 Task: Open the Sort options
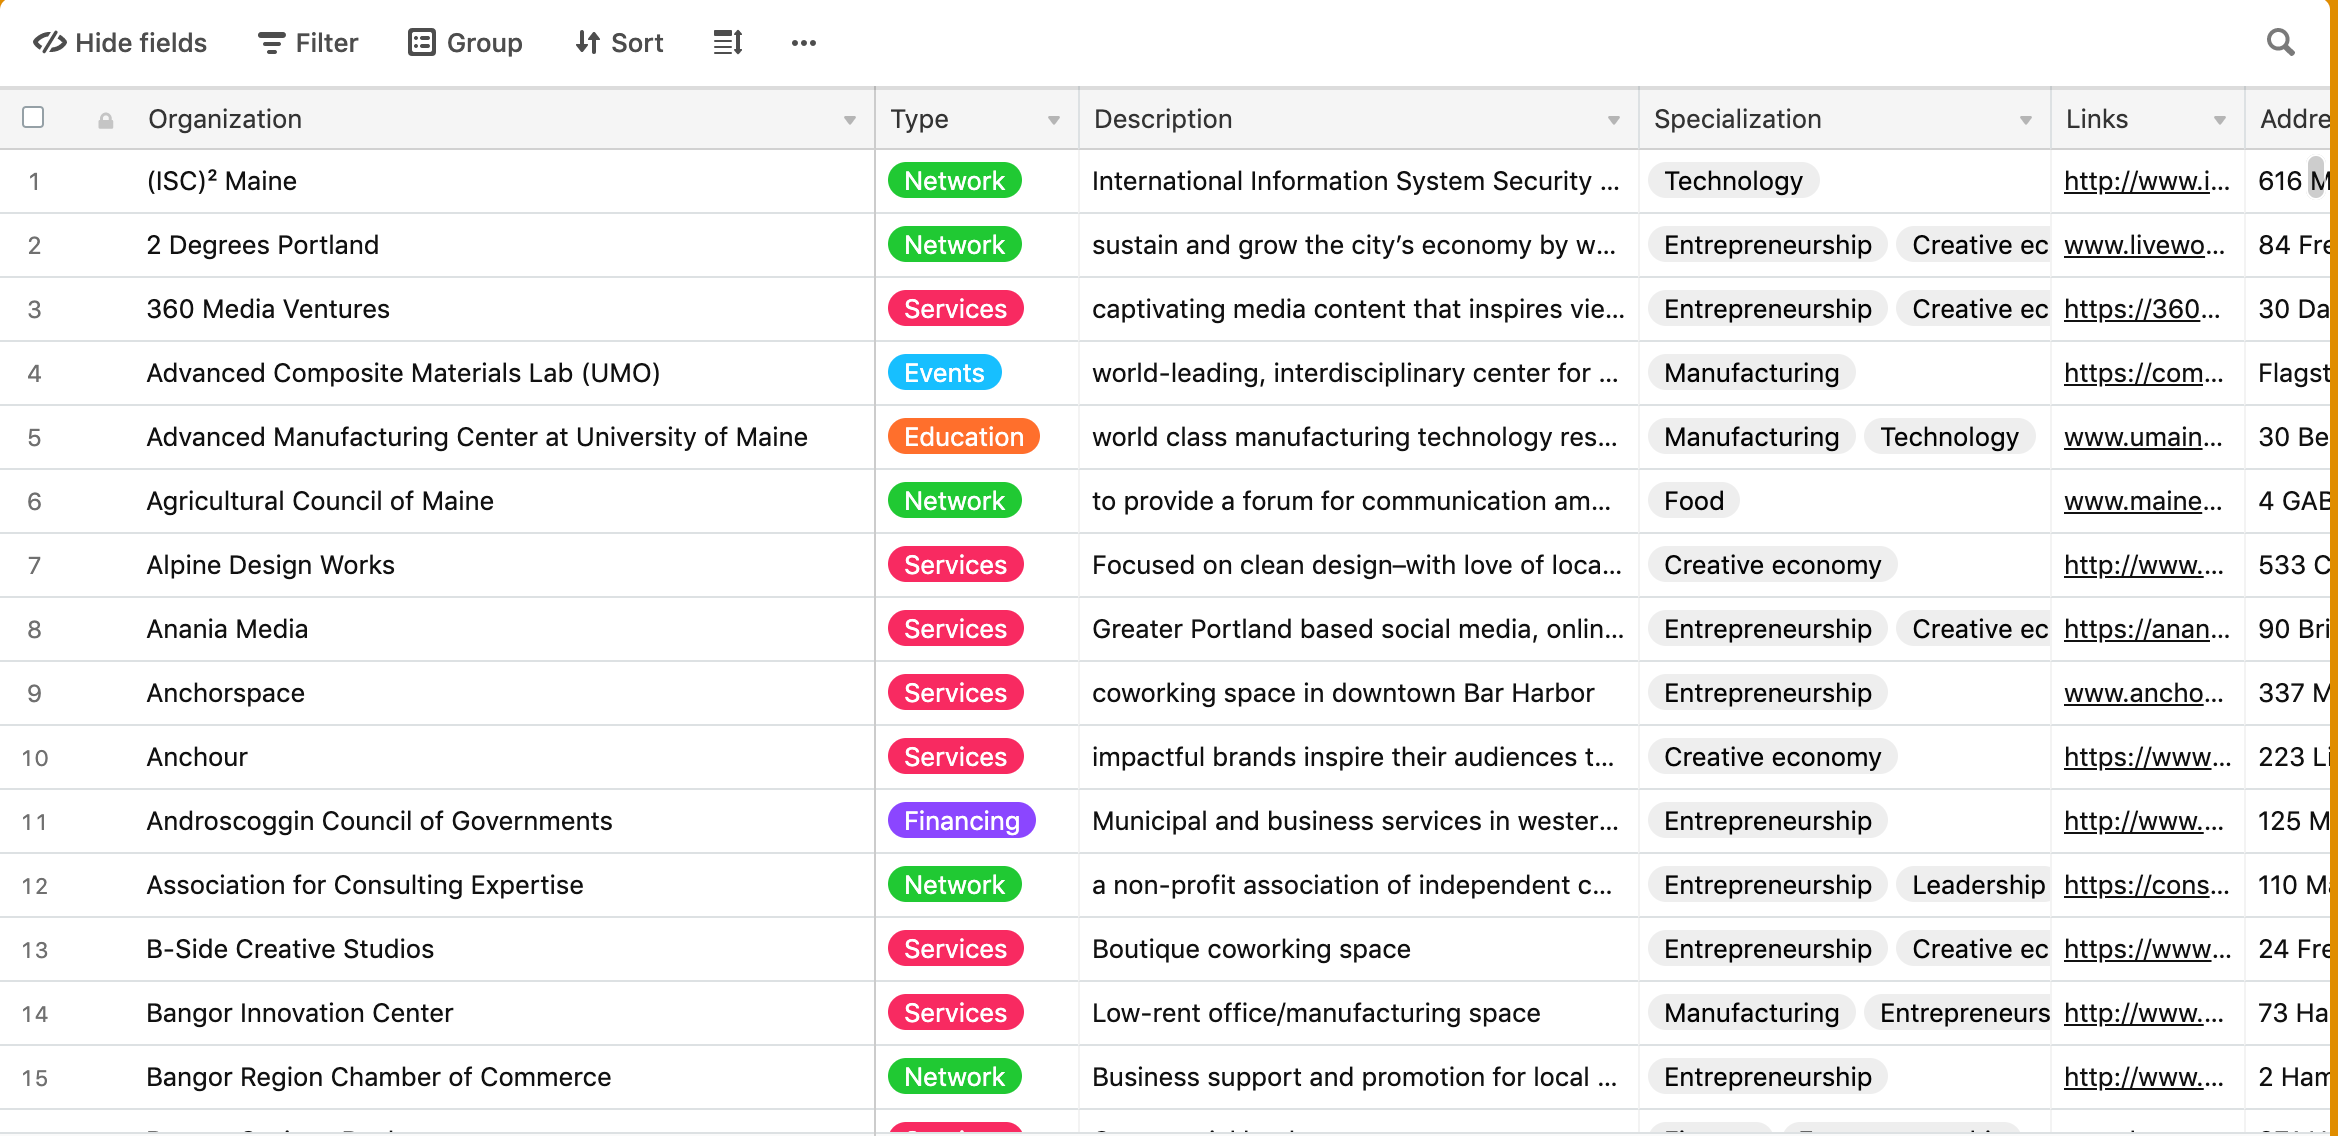(619, 43)
